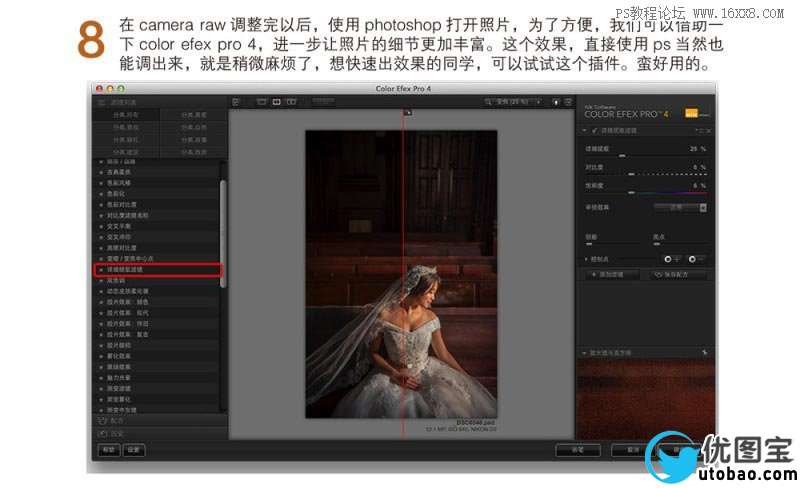
Task: Switch to single image view mode
Action: point(261,102)
